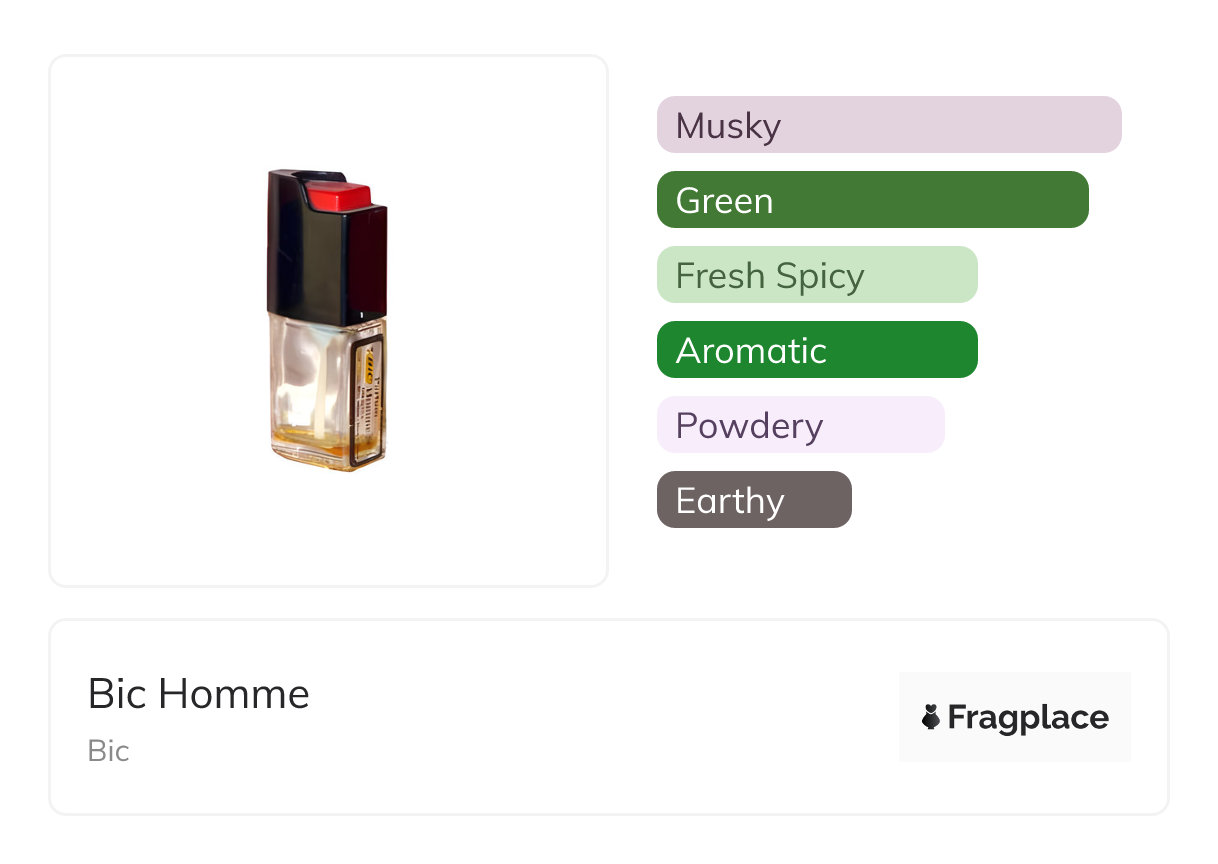Select the Musky accord bar
Viewport: 1218px width, 864px height.
coord(889,125)
